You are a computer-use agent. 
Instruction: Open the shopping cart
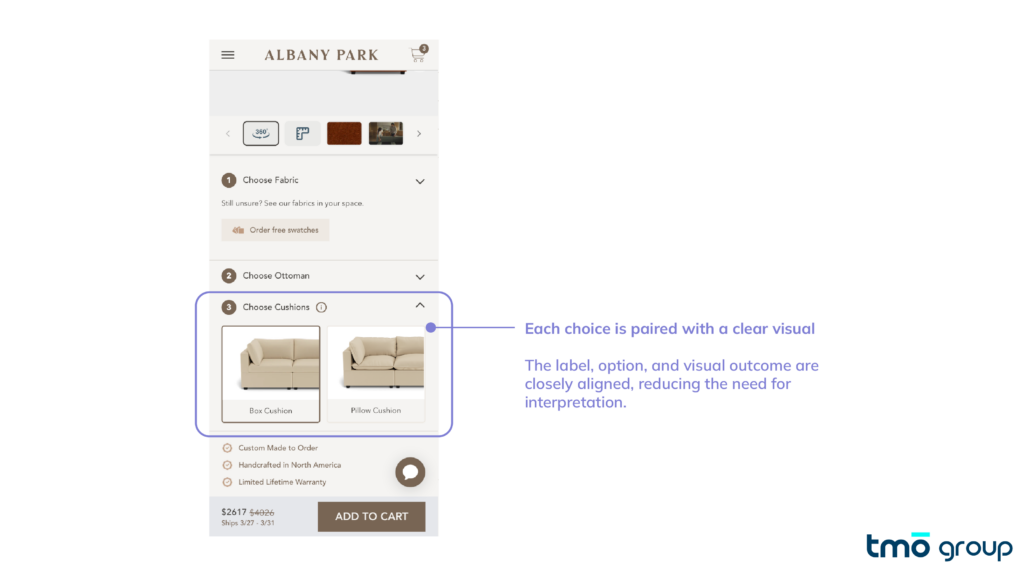pos(418,54)
